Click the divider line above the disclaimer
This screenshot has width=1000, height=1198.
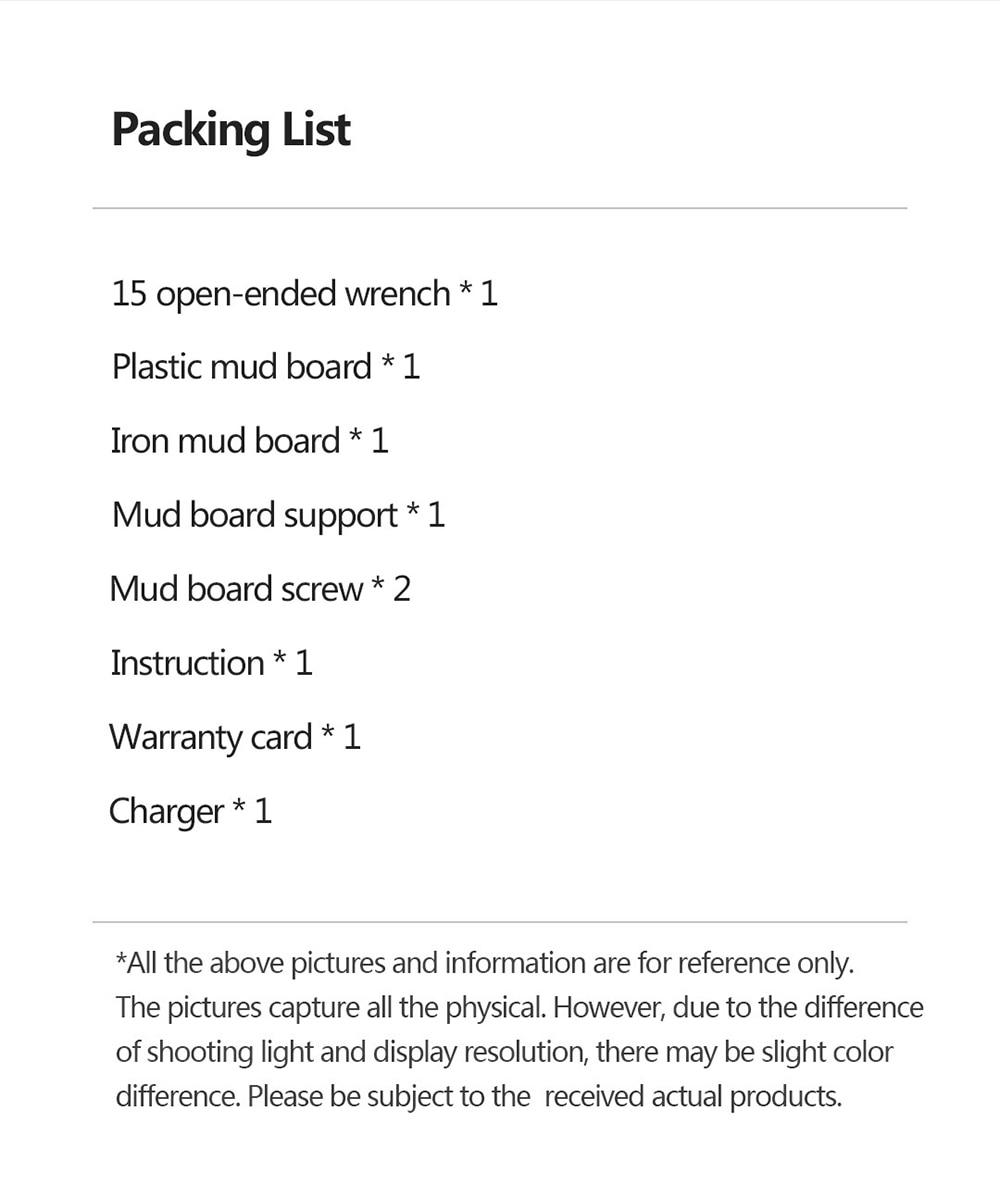coord(500,922)
